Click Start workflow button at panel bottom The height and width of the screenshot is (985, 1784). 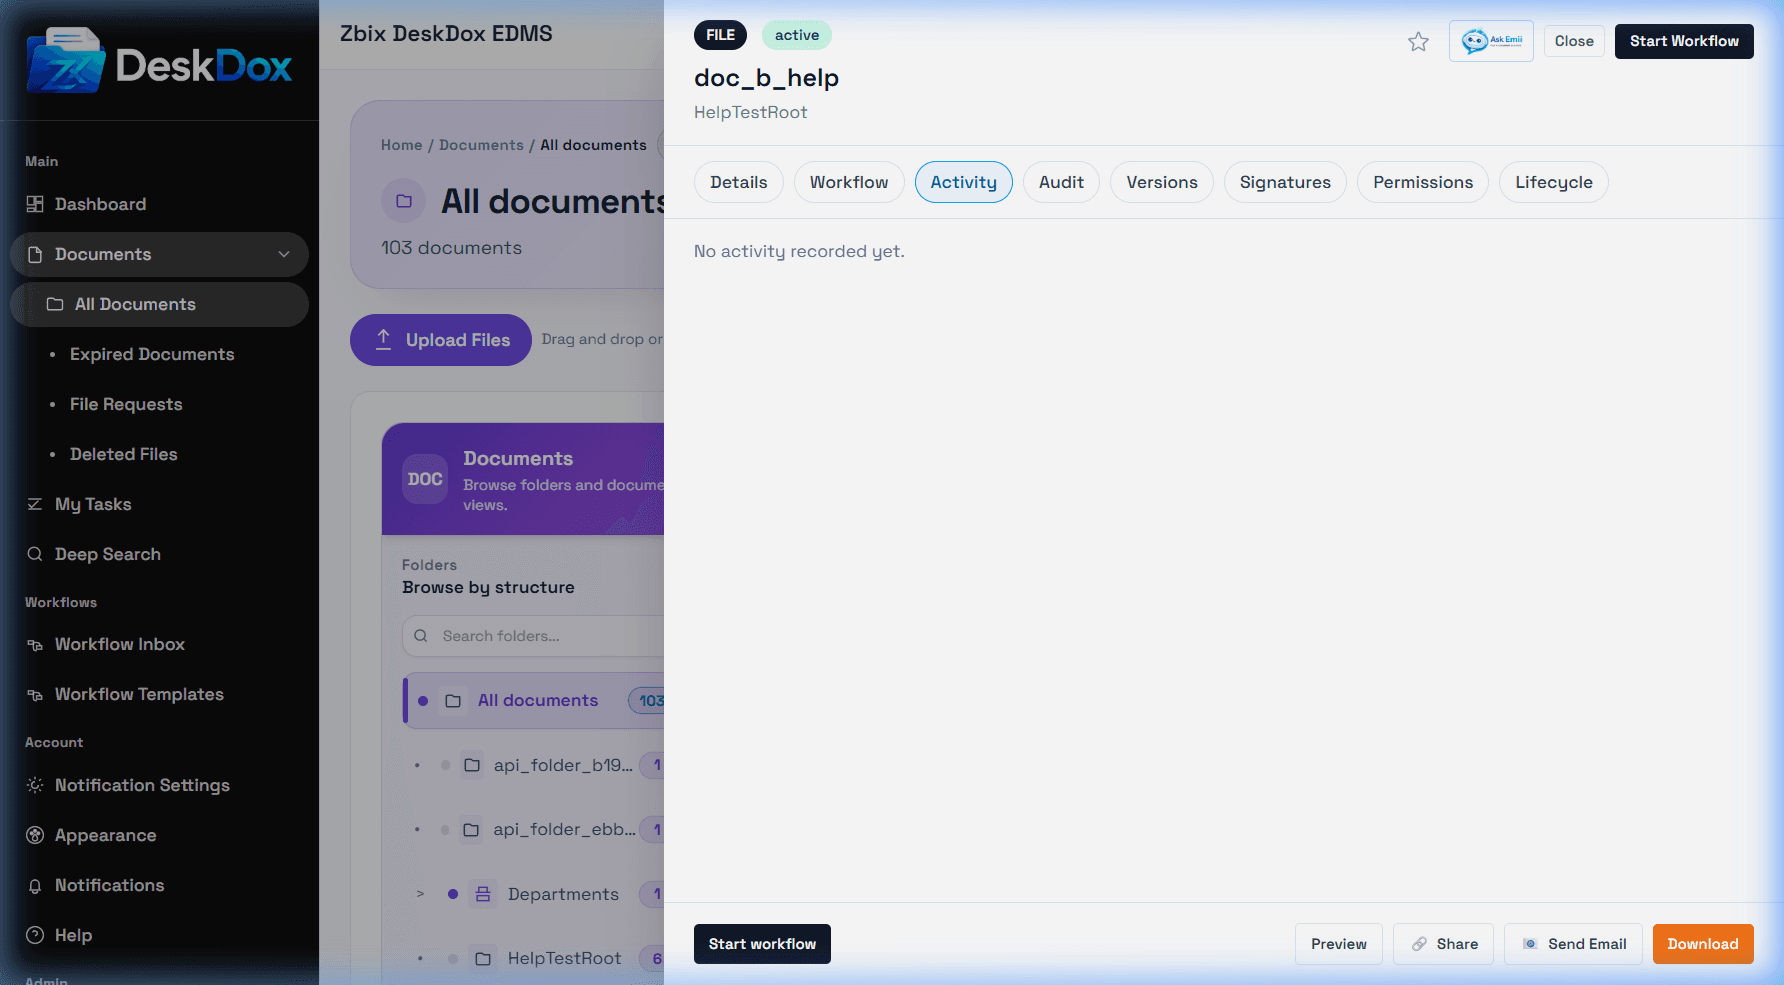point(762,944)
